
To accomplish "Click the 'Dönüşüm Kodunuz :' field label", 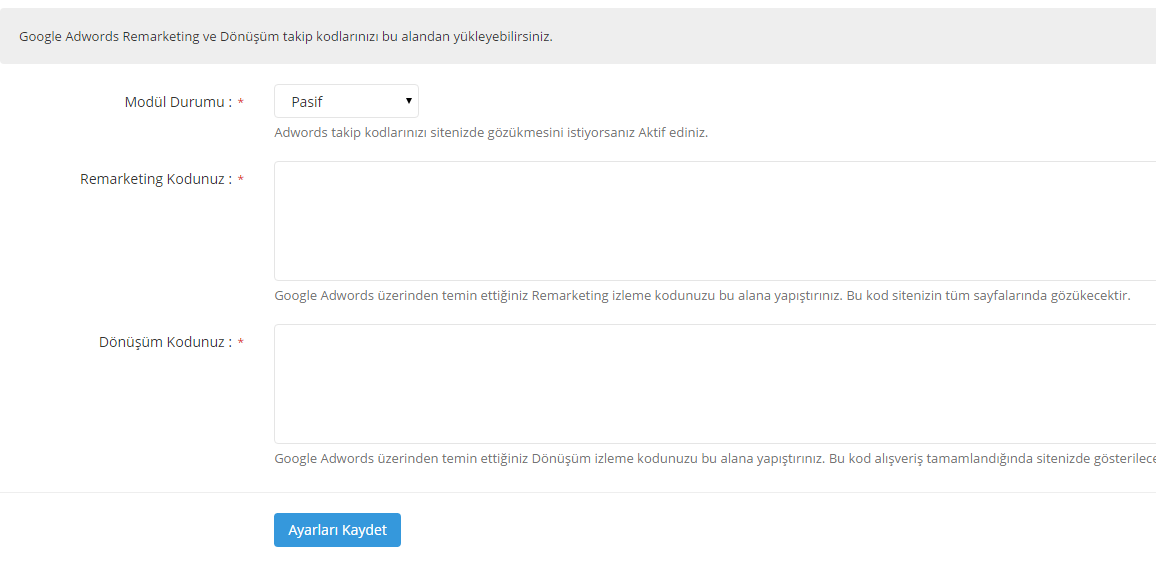I will click(165, 342).
